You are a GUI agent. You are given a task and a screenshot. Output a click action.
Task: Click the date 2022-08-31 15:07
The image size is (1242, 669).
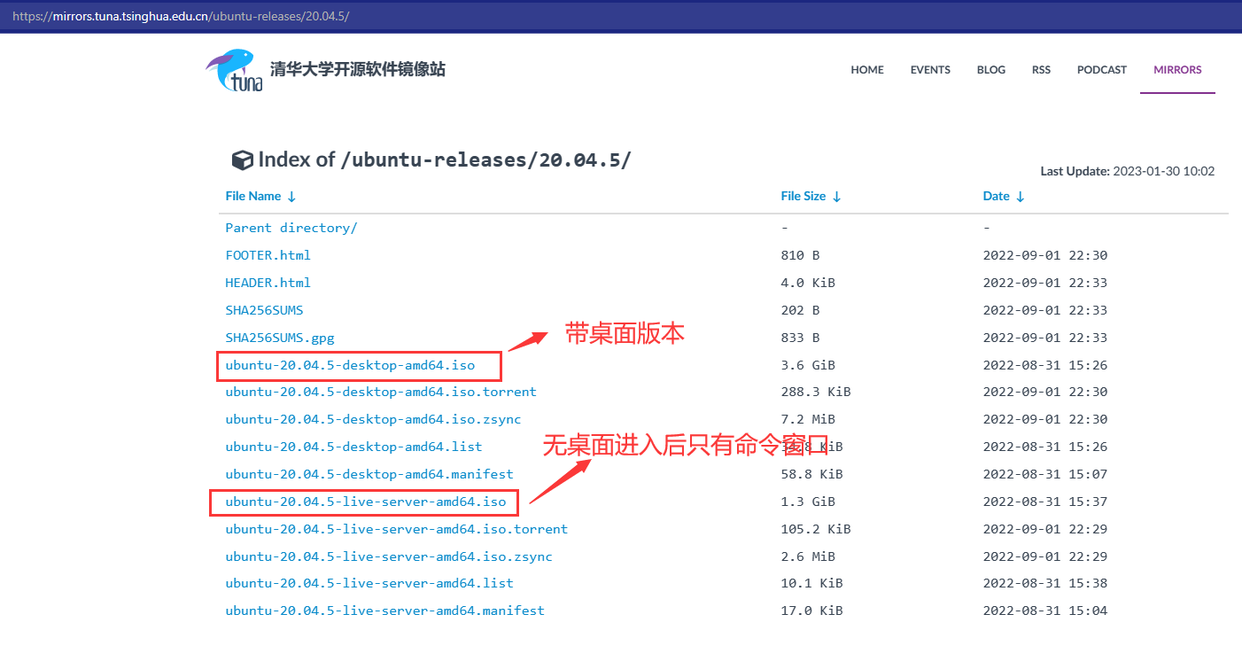click(x=1045, y=474)
